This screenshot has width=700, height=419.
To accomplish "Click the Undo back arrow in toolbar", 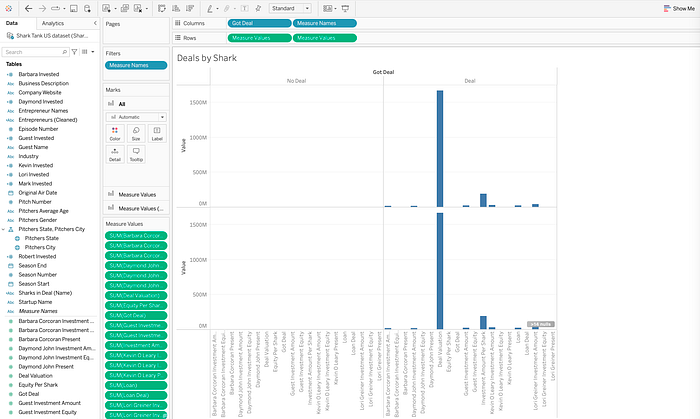I will tap(29, 8).
